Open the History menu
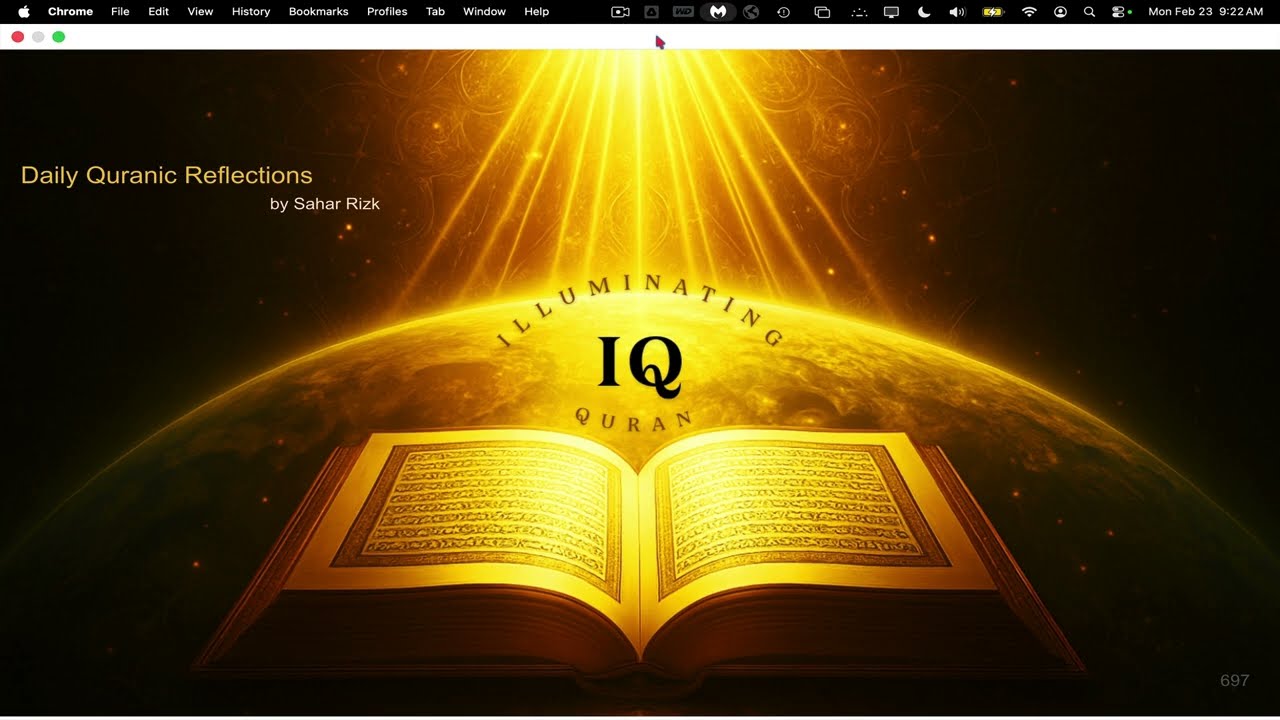 click(x=251, y=12)
